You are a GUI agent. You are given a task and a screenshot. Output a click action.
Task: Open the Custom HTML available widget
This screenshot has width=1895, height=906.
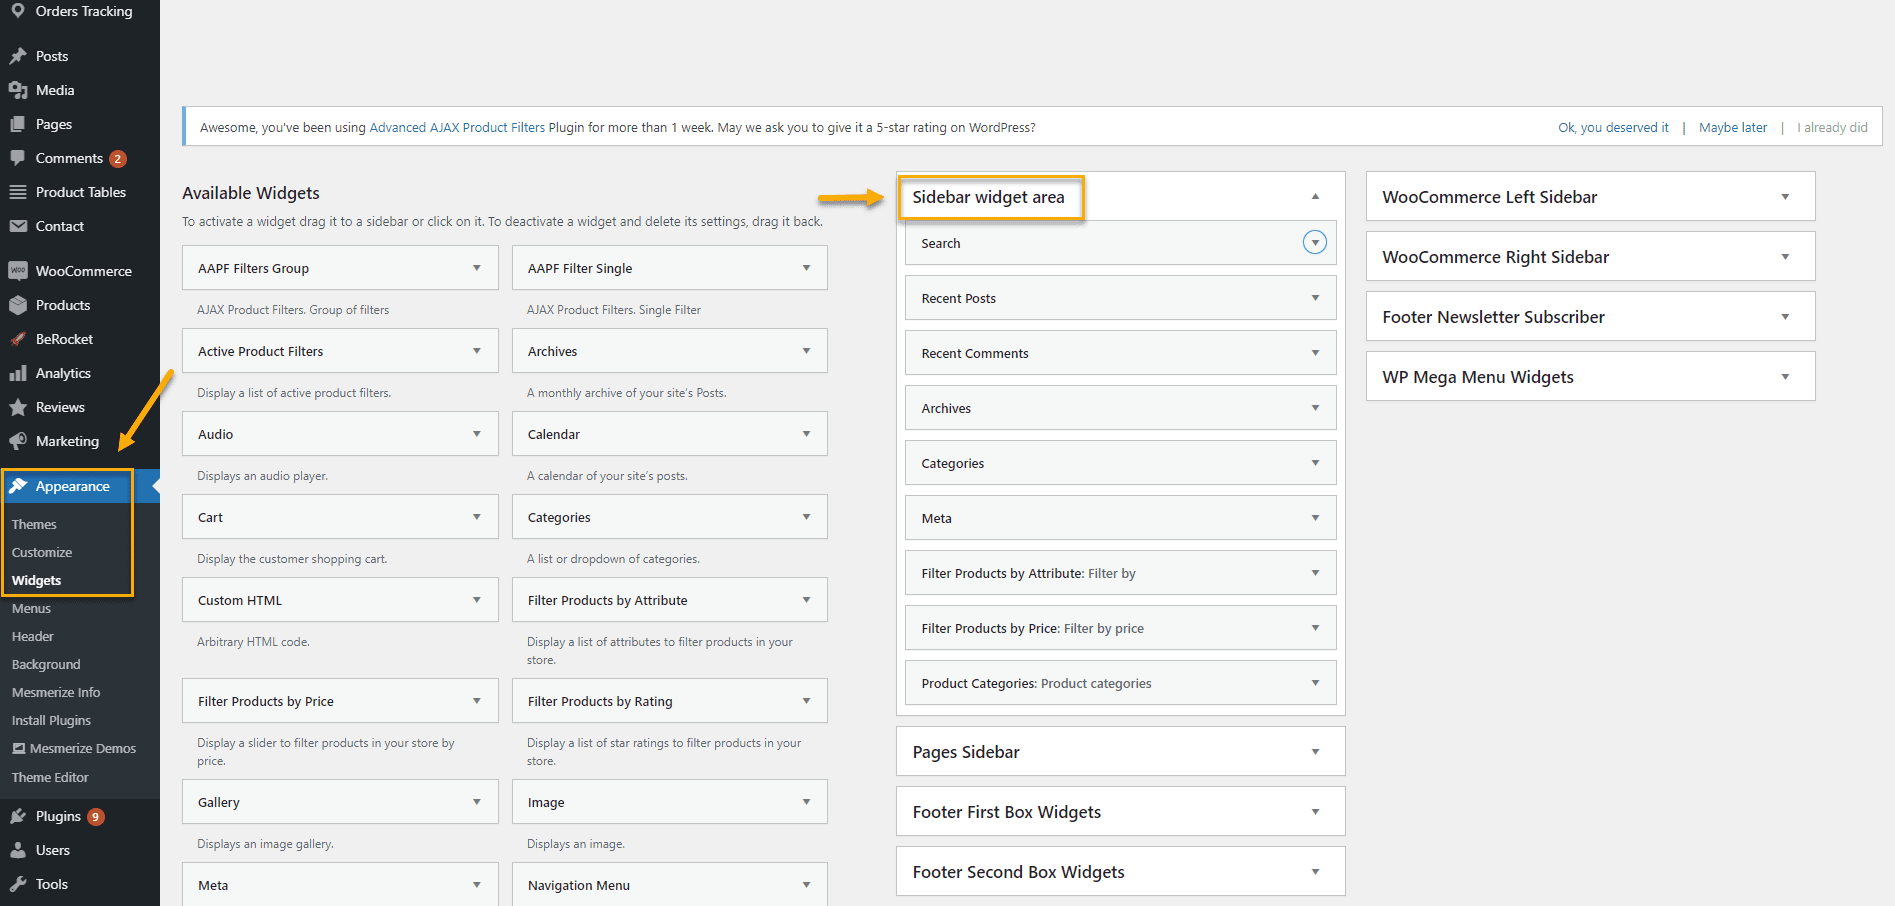click(340, 600)
